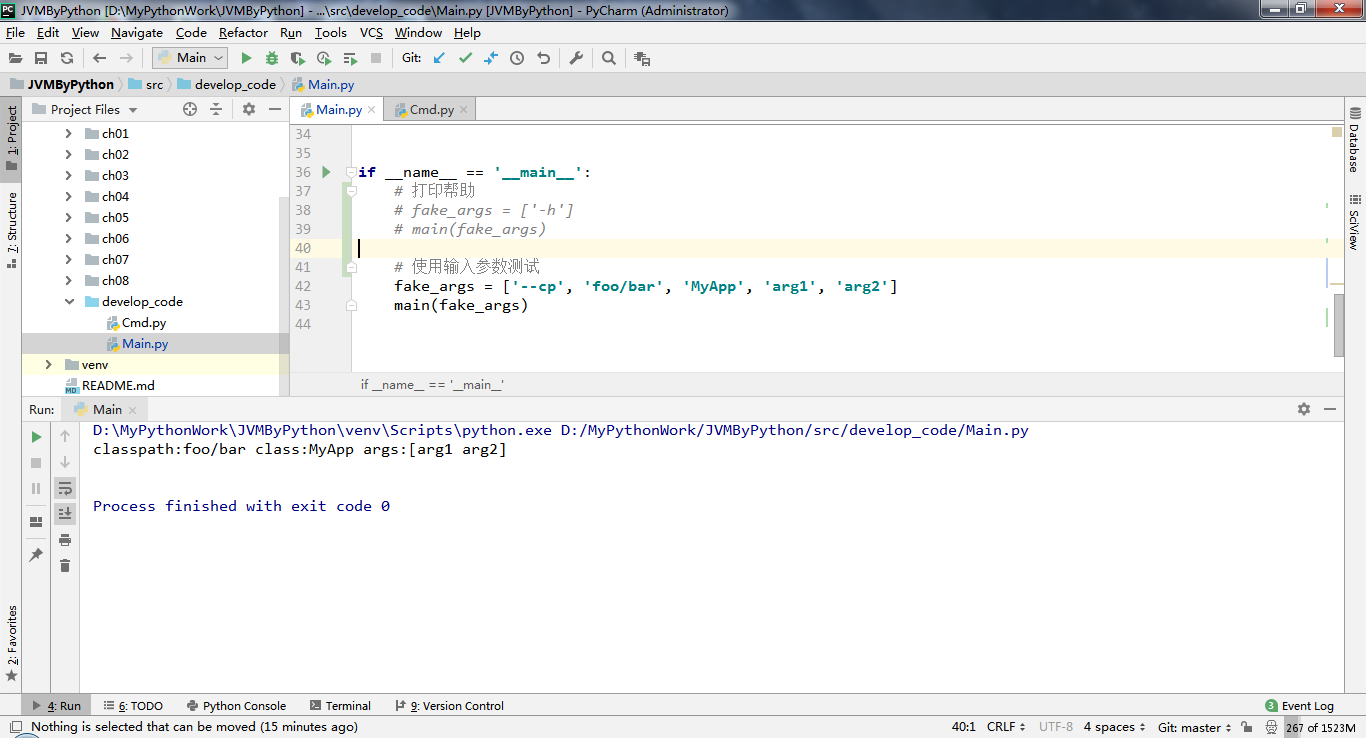The image size is (1366, 738).
Task: Open the Git: master branch selector
Action: (1196, 727)
